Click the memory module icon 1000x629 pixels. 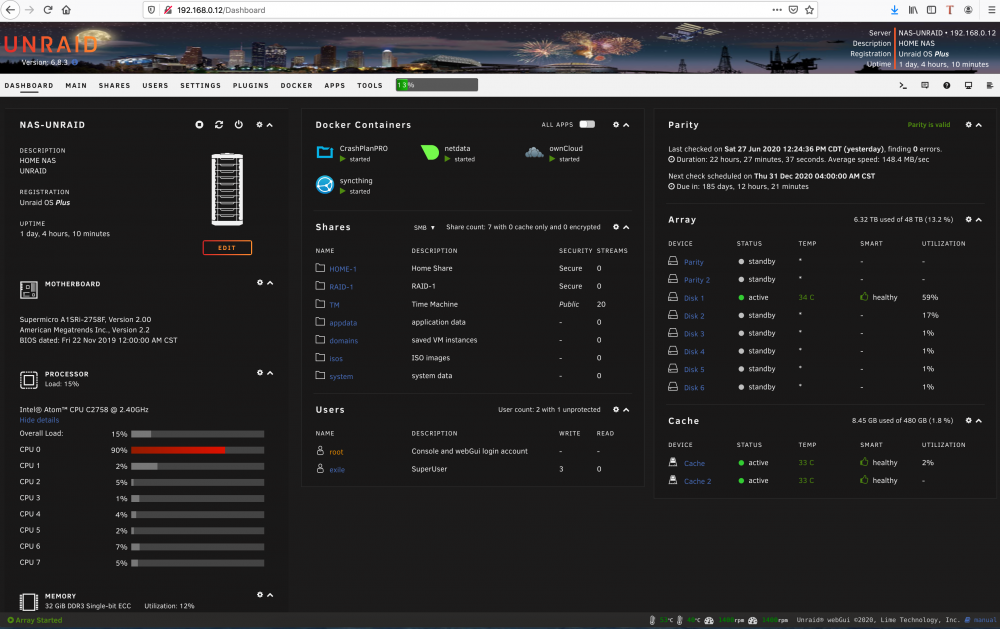pyautogui.click(x=29, y=602)
